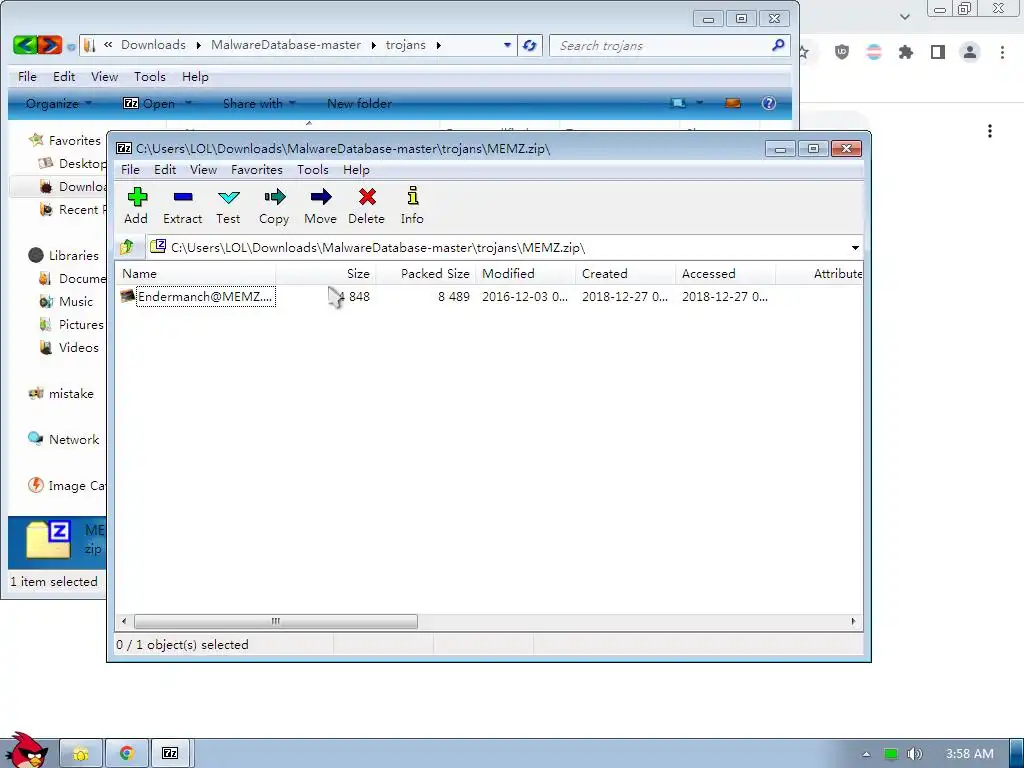The height and width of the screenshot is (768, 1024).
Task: Open the 7-Zip Tools menu
Action: coord(313,170)
